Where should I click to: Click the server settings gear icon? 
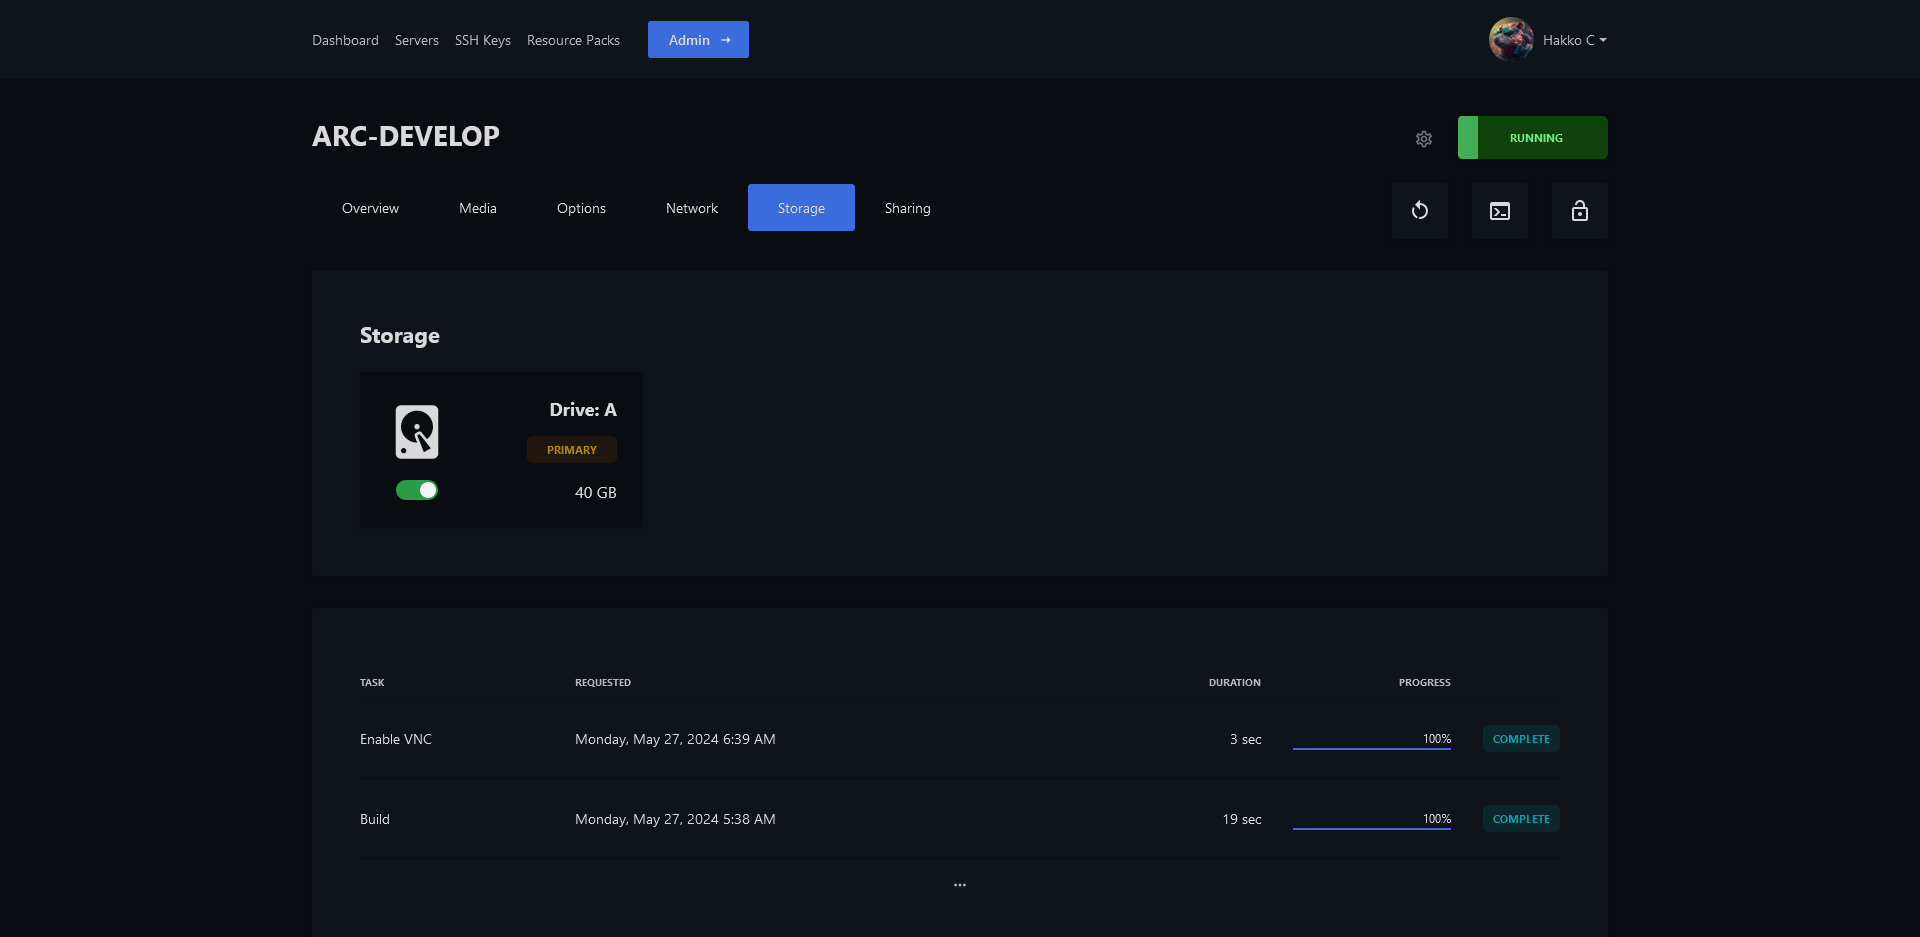pyautogui.click(x=1424, y=139)
